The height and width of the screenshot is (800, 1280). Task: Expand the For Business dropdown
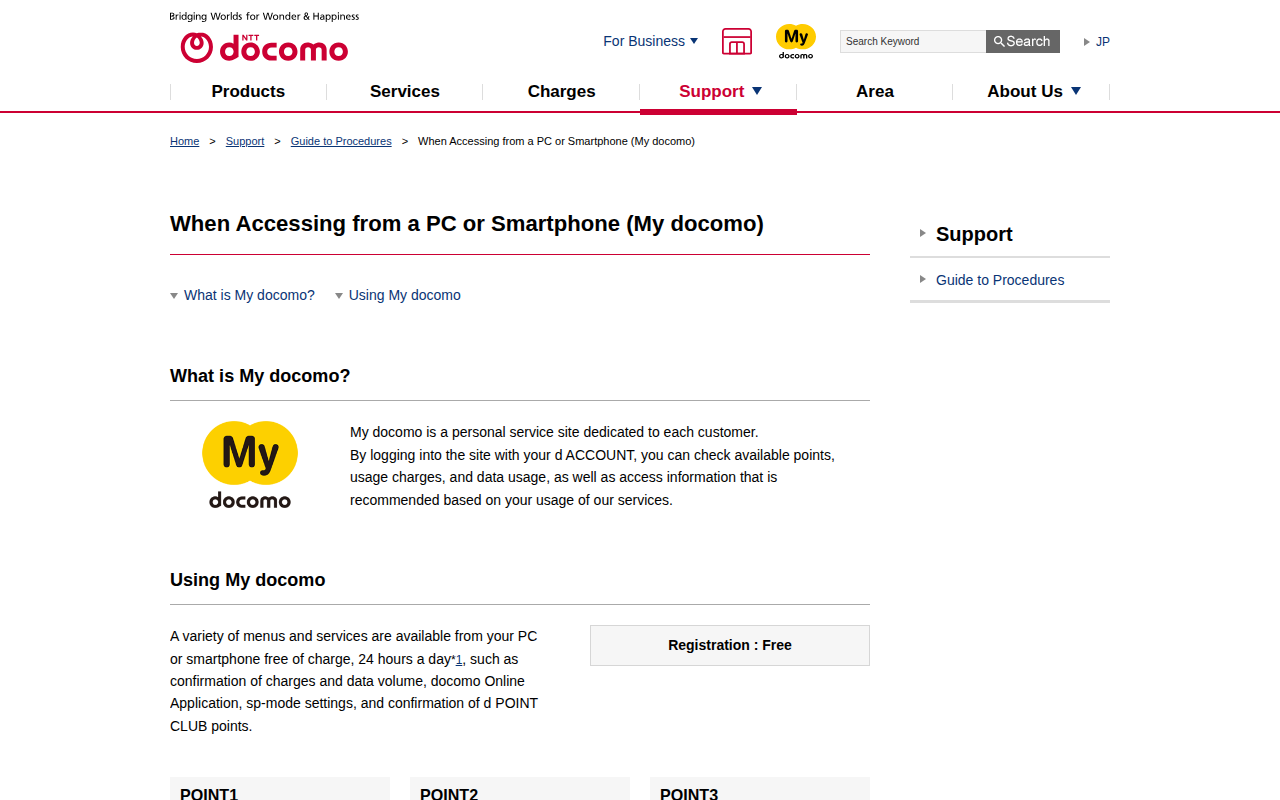650,41
